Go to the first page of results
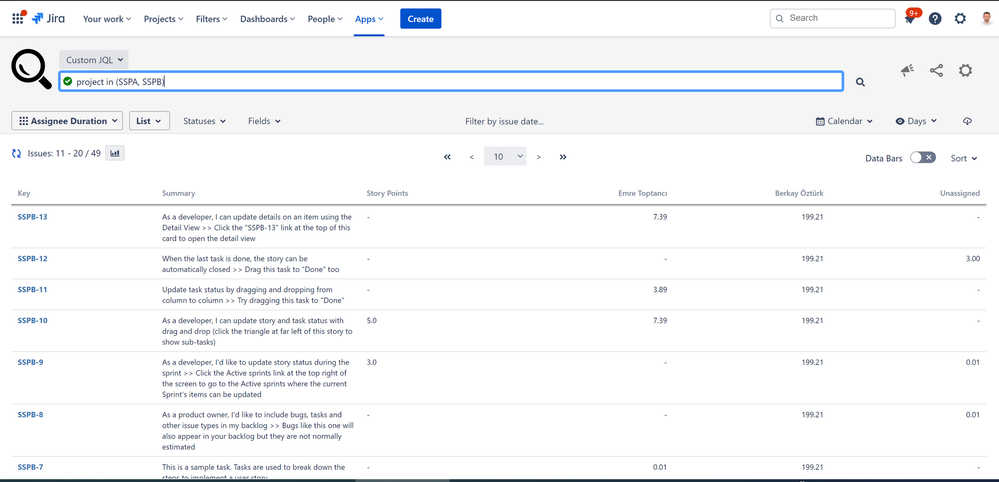The height and width of the screenshot is (482, 999). tap(447, 157)
